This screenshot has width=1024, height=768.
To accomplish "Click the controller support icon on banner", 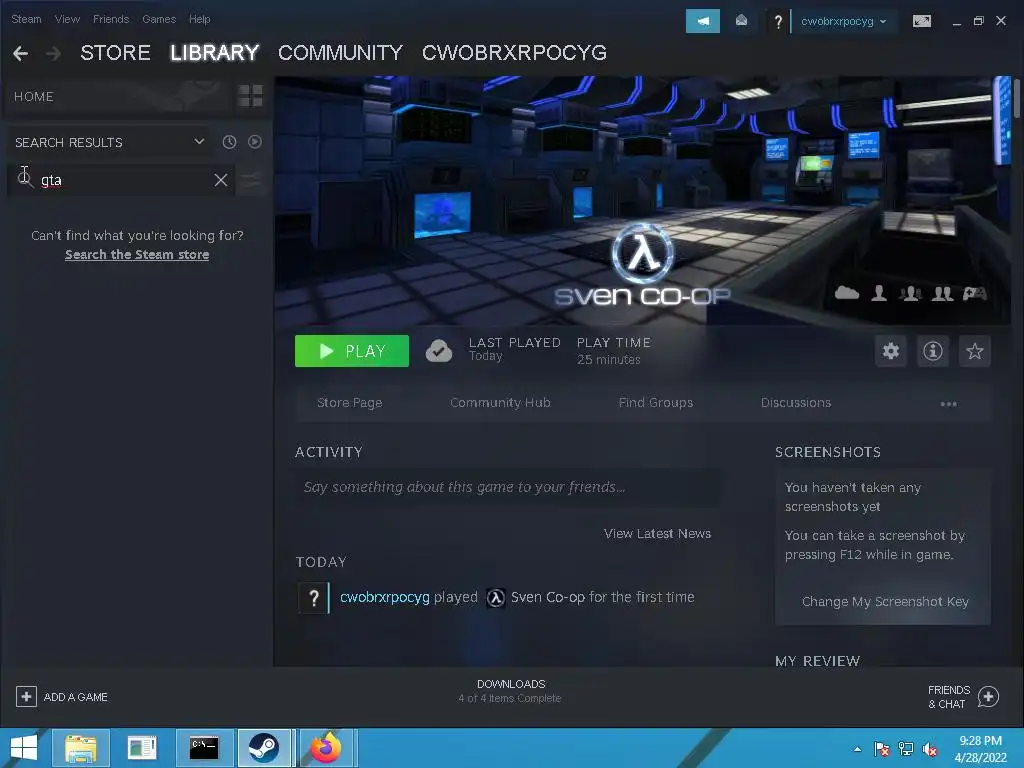I will 974,293.
